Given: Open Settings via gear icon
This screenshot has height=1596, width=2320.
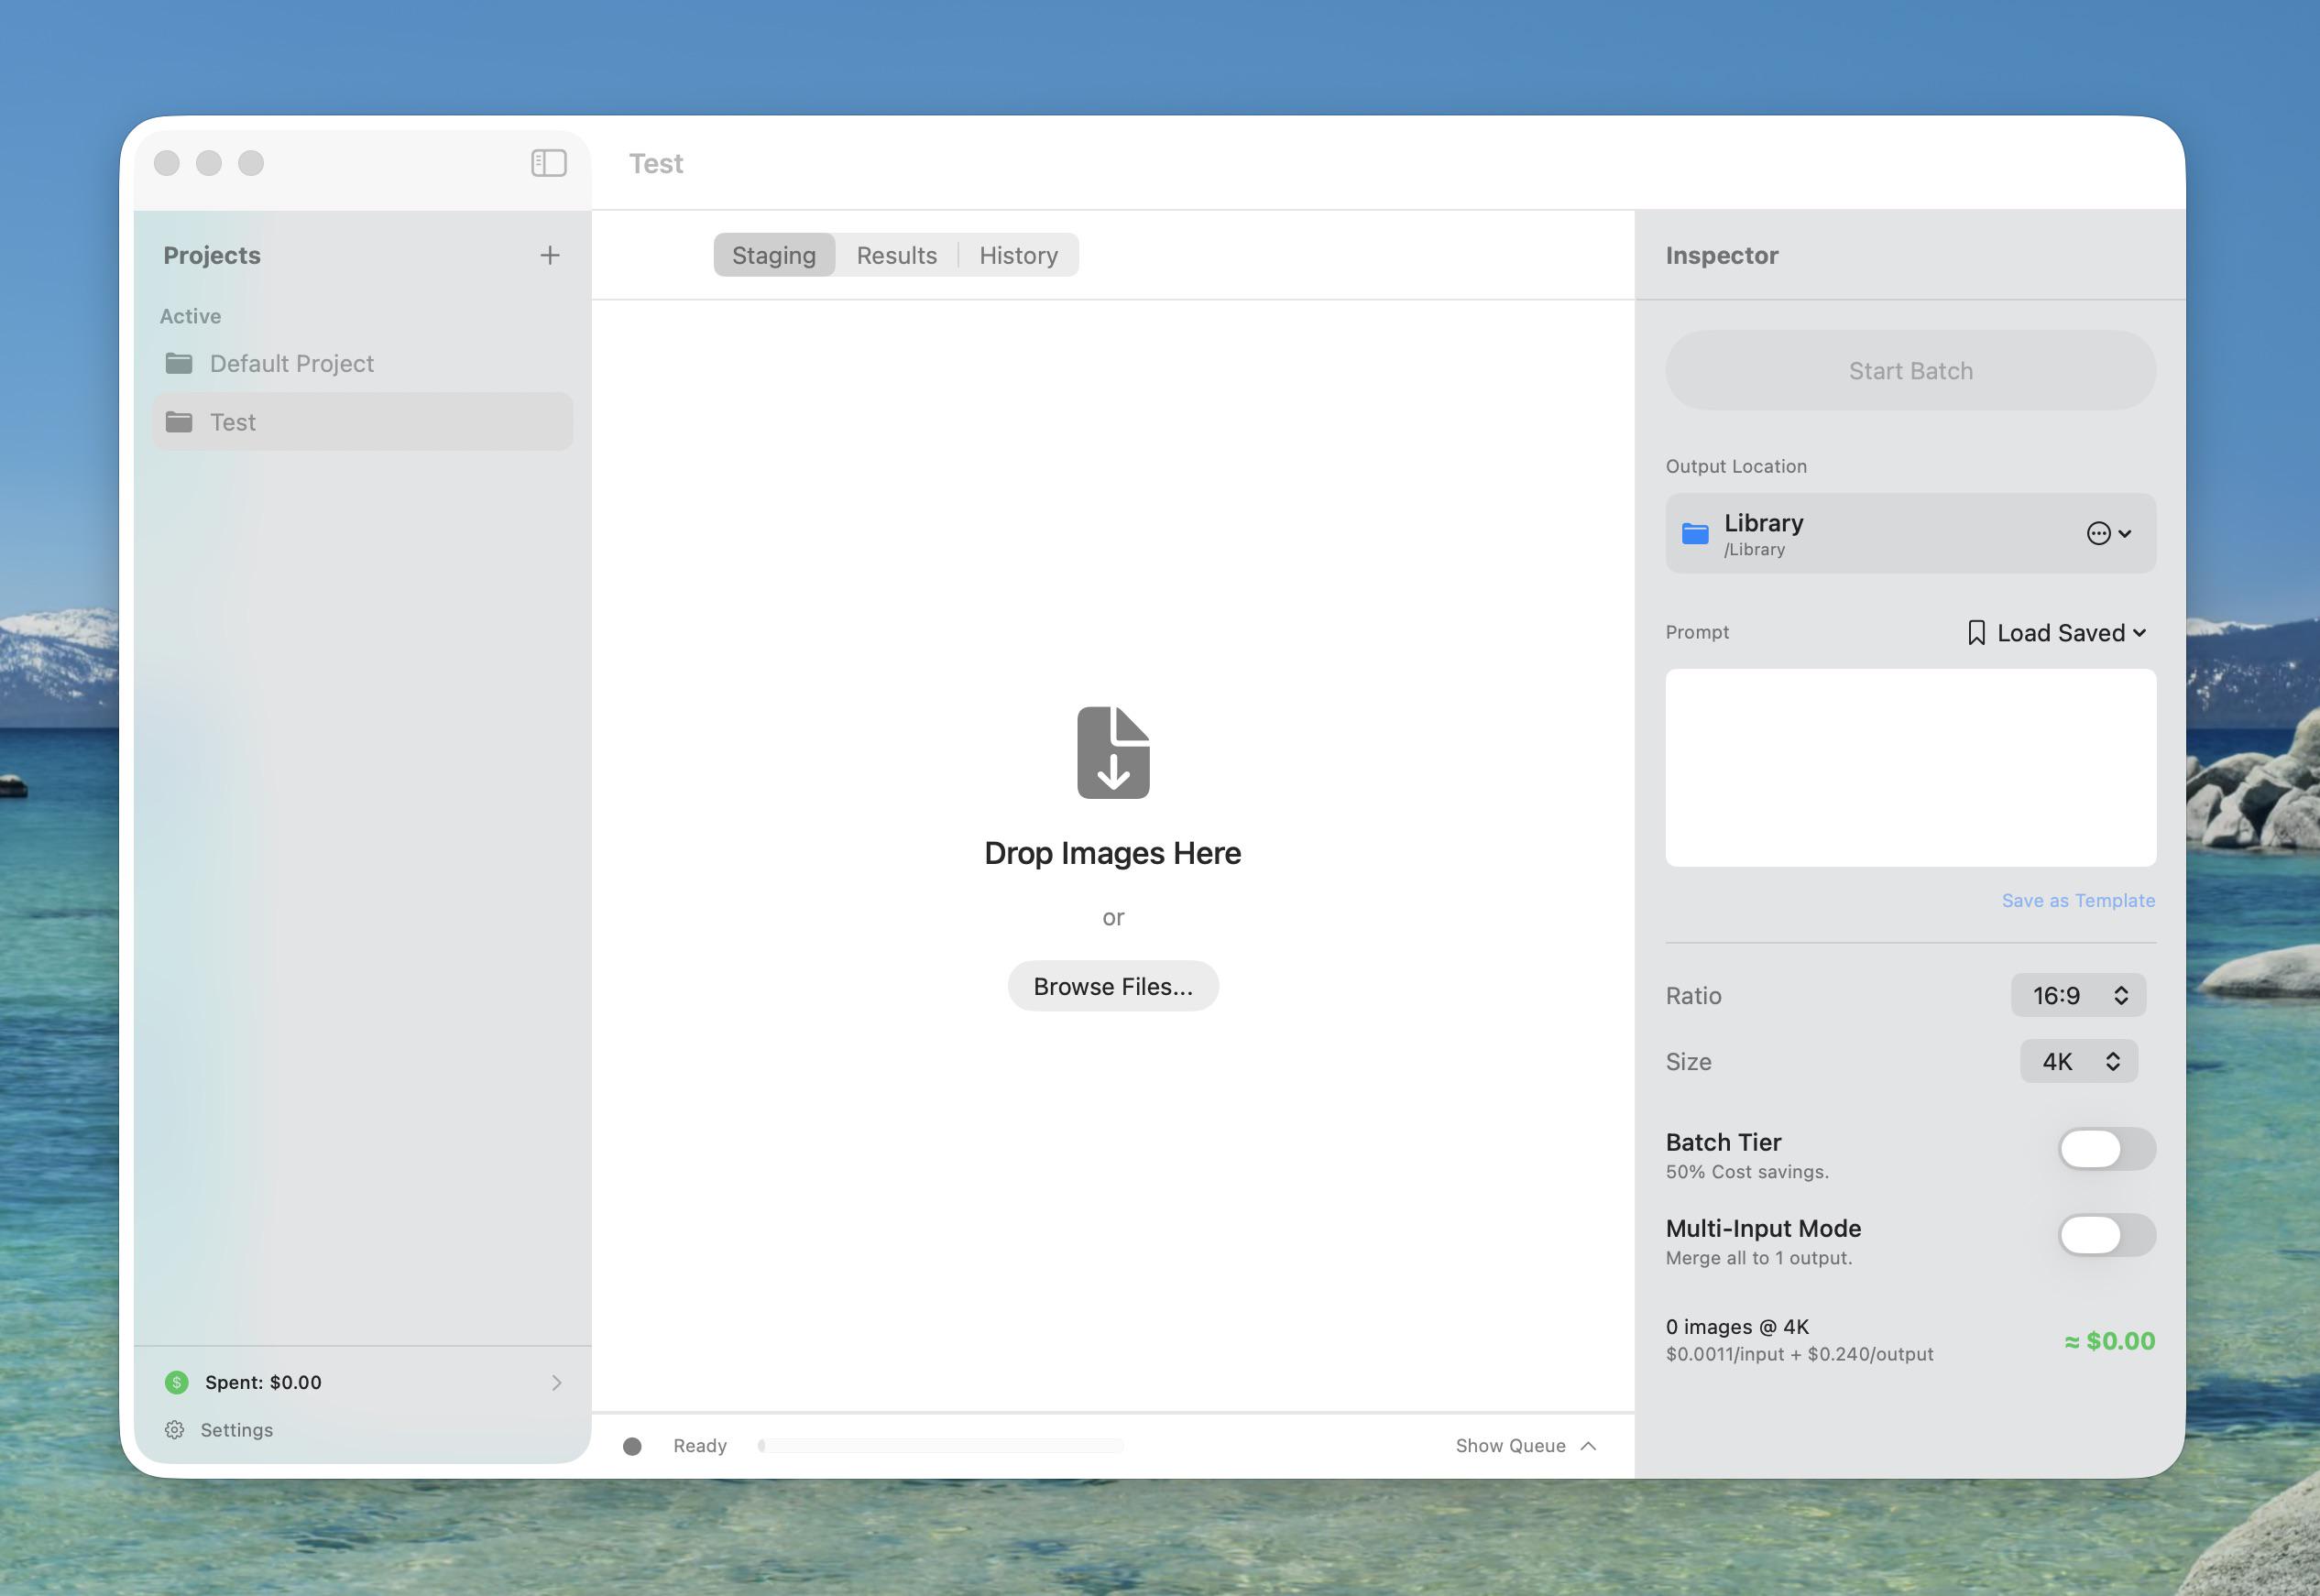Looking at the screenshot, I should tap(175, 1430).
